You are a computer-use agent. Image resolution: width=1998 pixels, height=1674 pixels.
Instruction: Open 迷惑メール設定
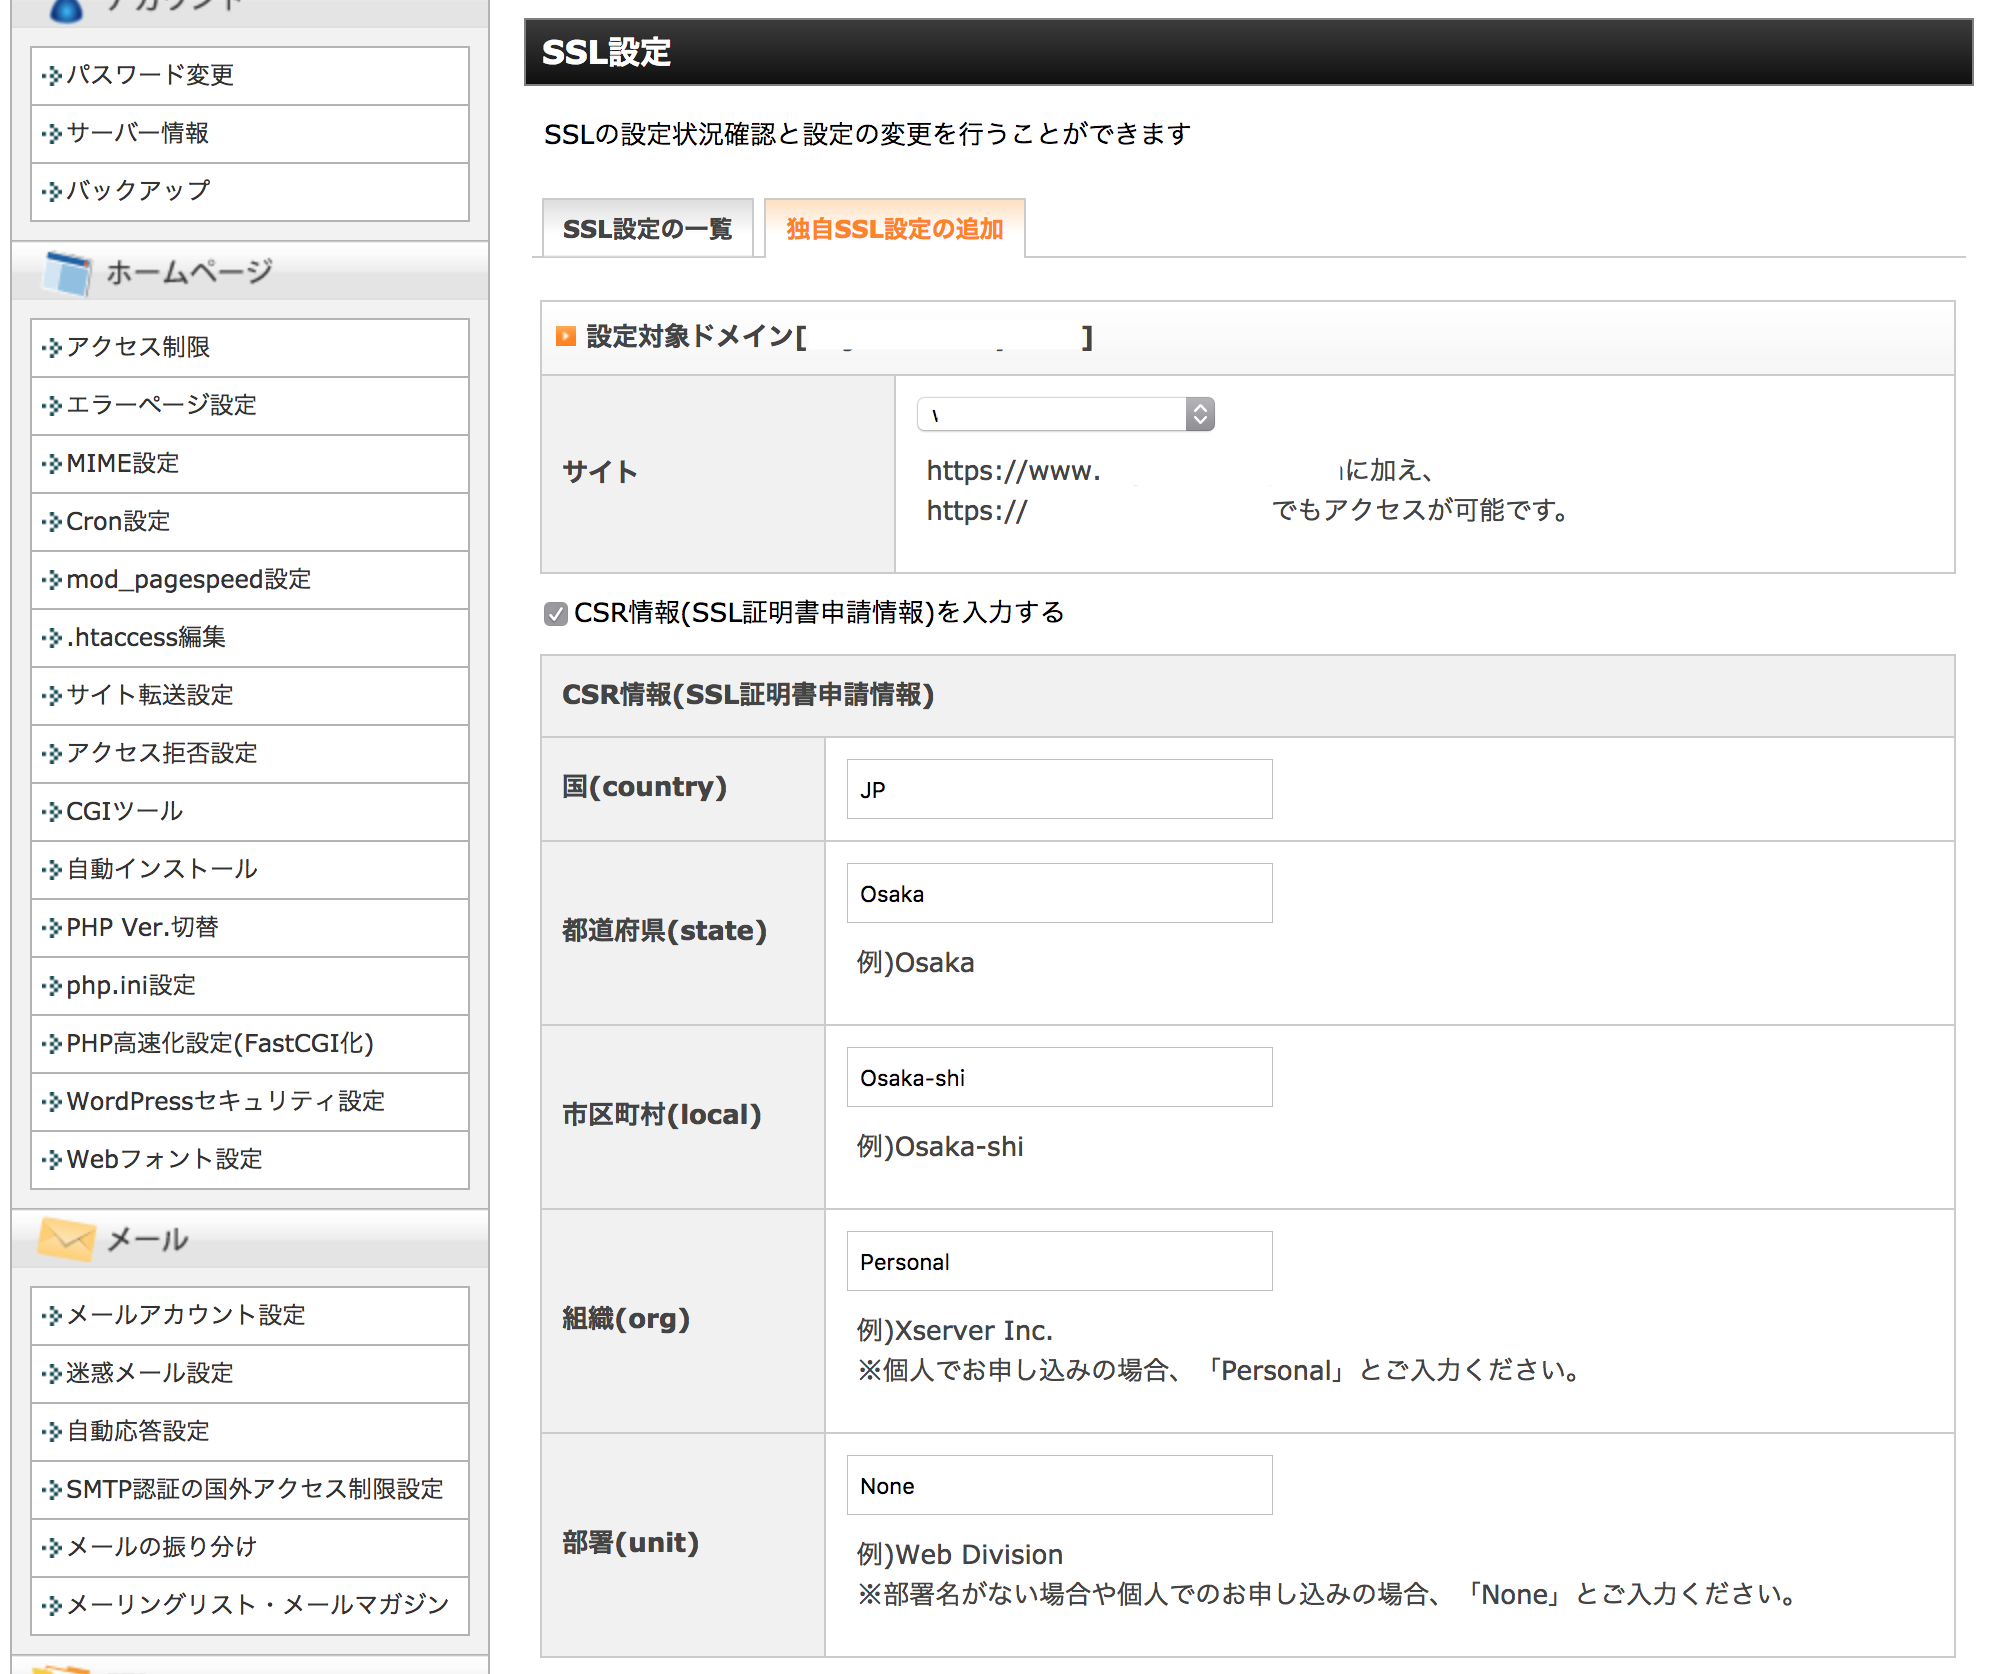pos(150,1373)
